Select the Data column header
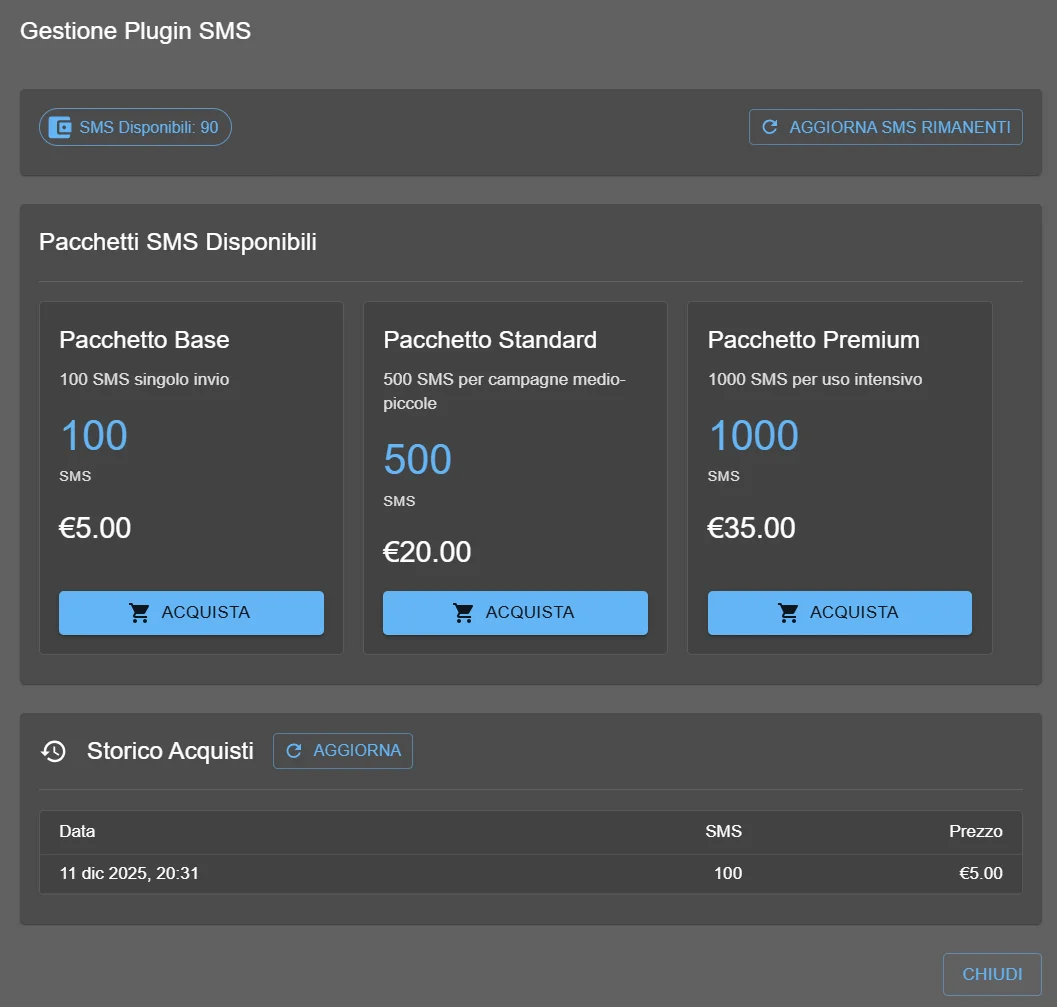 (77, 831)
